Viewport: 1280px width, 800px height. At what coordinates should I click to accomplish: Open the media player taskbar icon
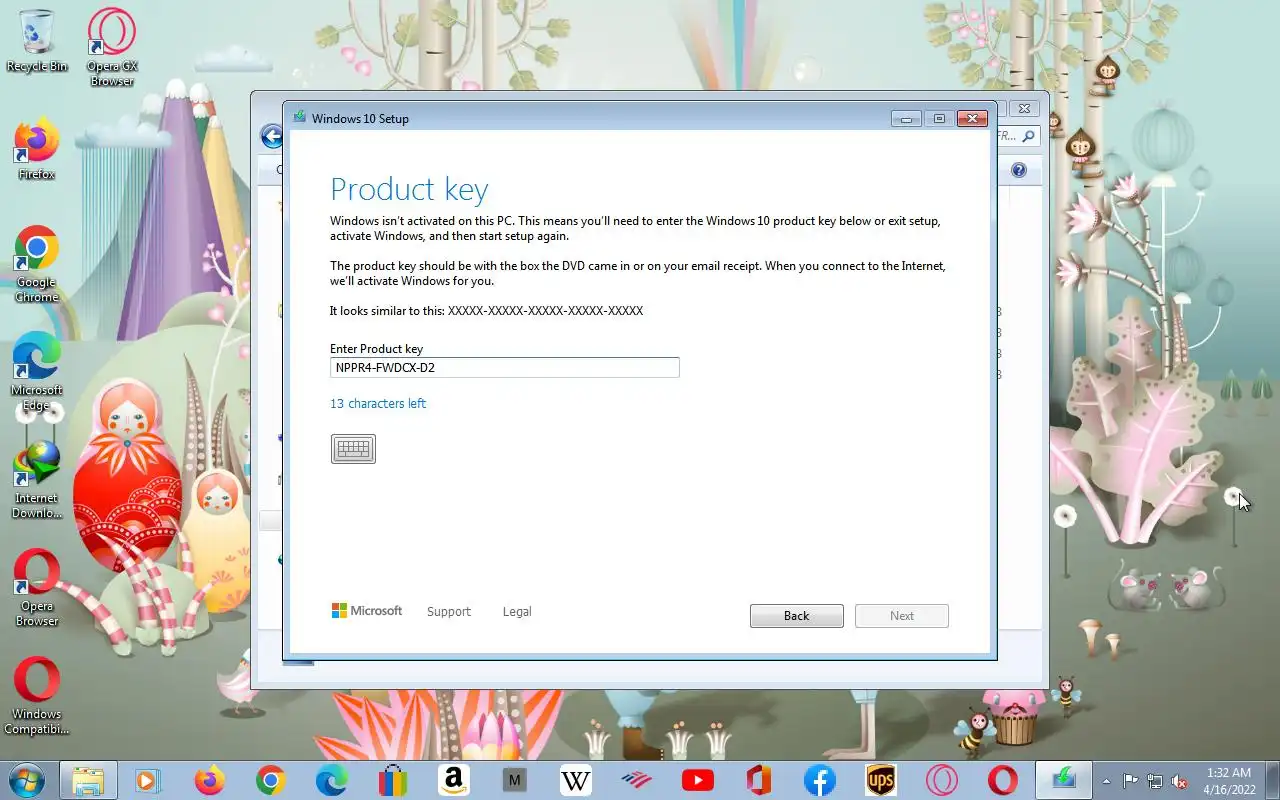point(148,780)
